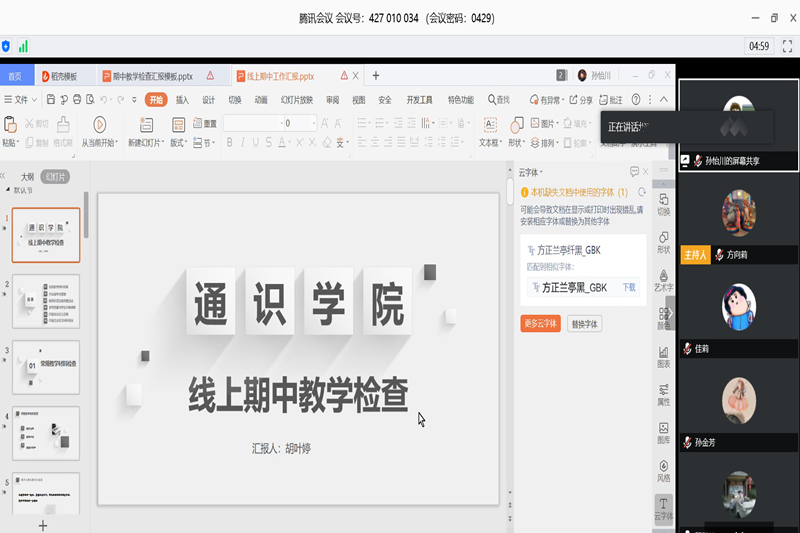Switch slide panel to 幻灯片 view
This screenshot has width=800, height=533.
tap(55, 177)
